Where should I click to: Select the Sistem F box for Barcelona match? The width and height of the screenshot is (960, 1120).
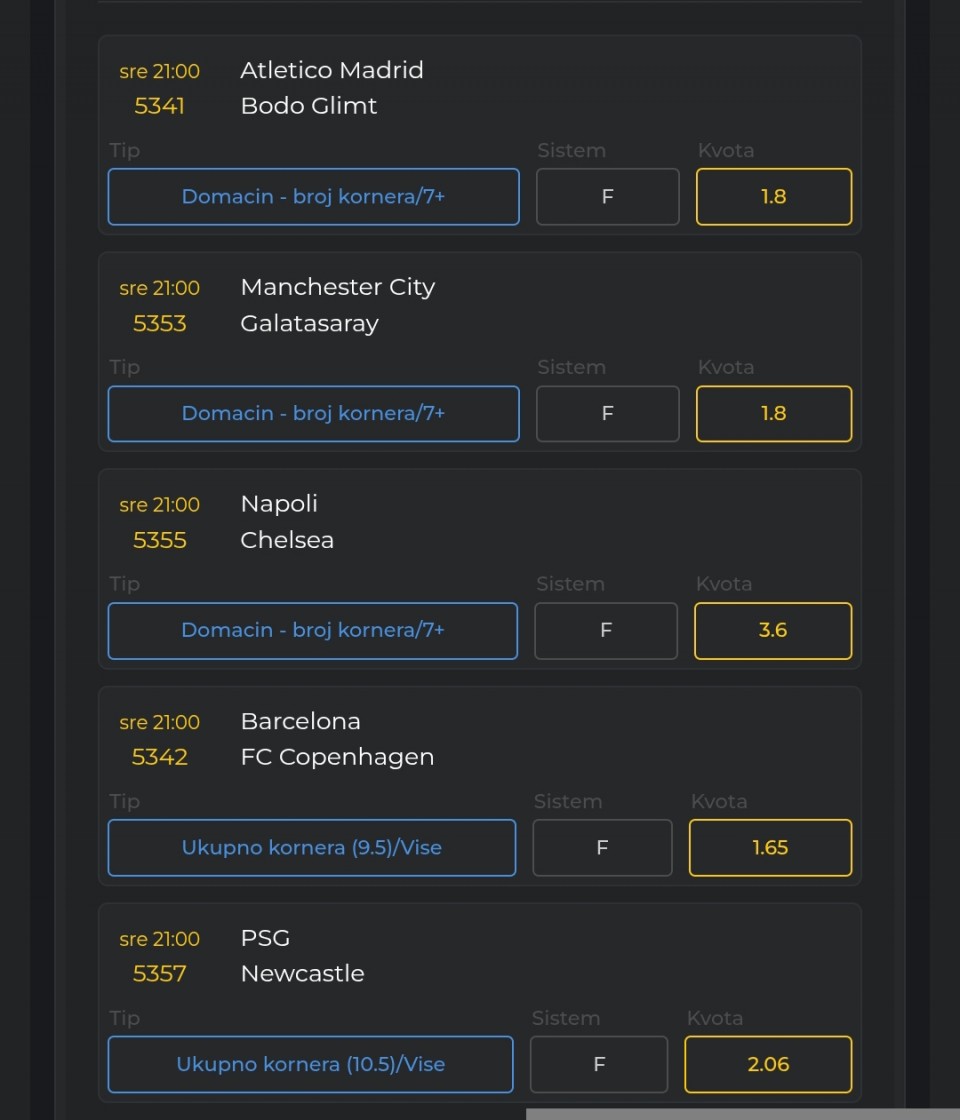click(x=602, y=848)
